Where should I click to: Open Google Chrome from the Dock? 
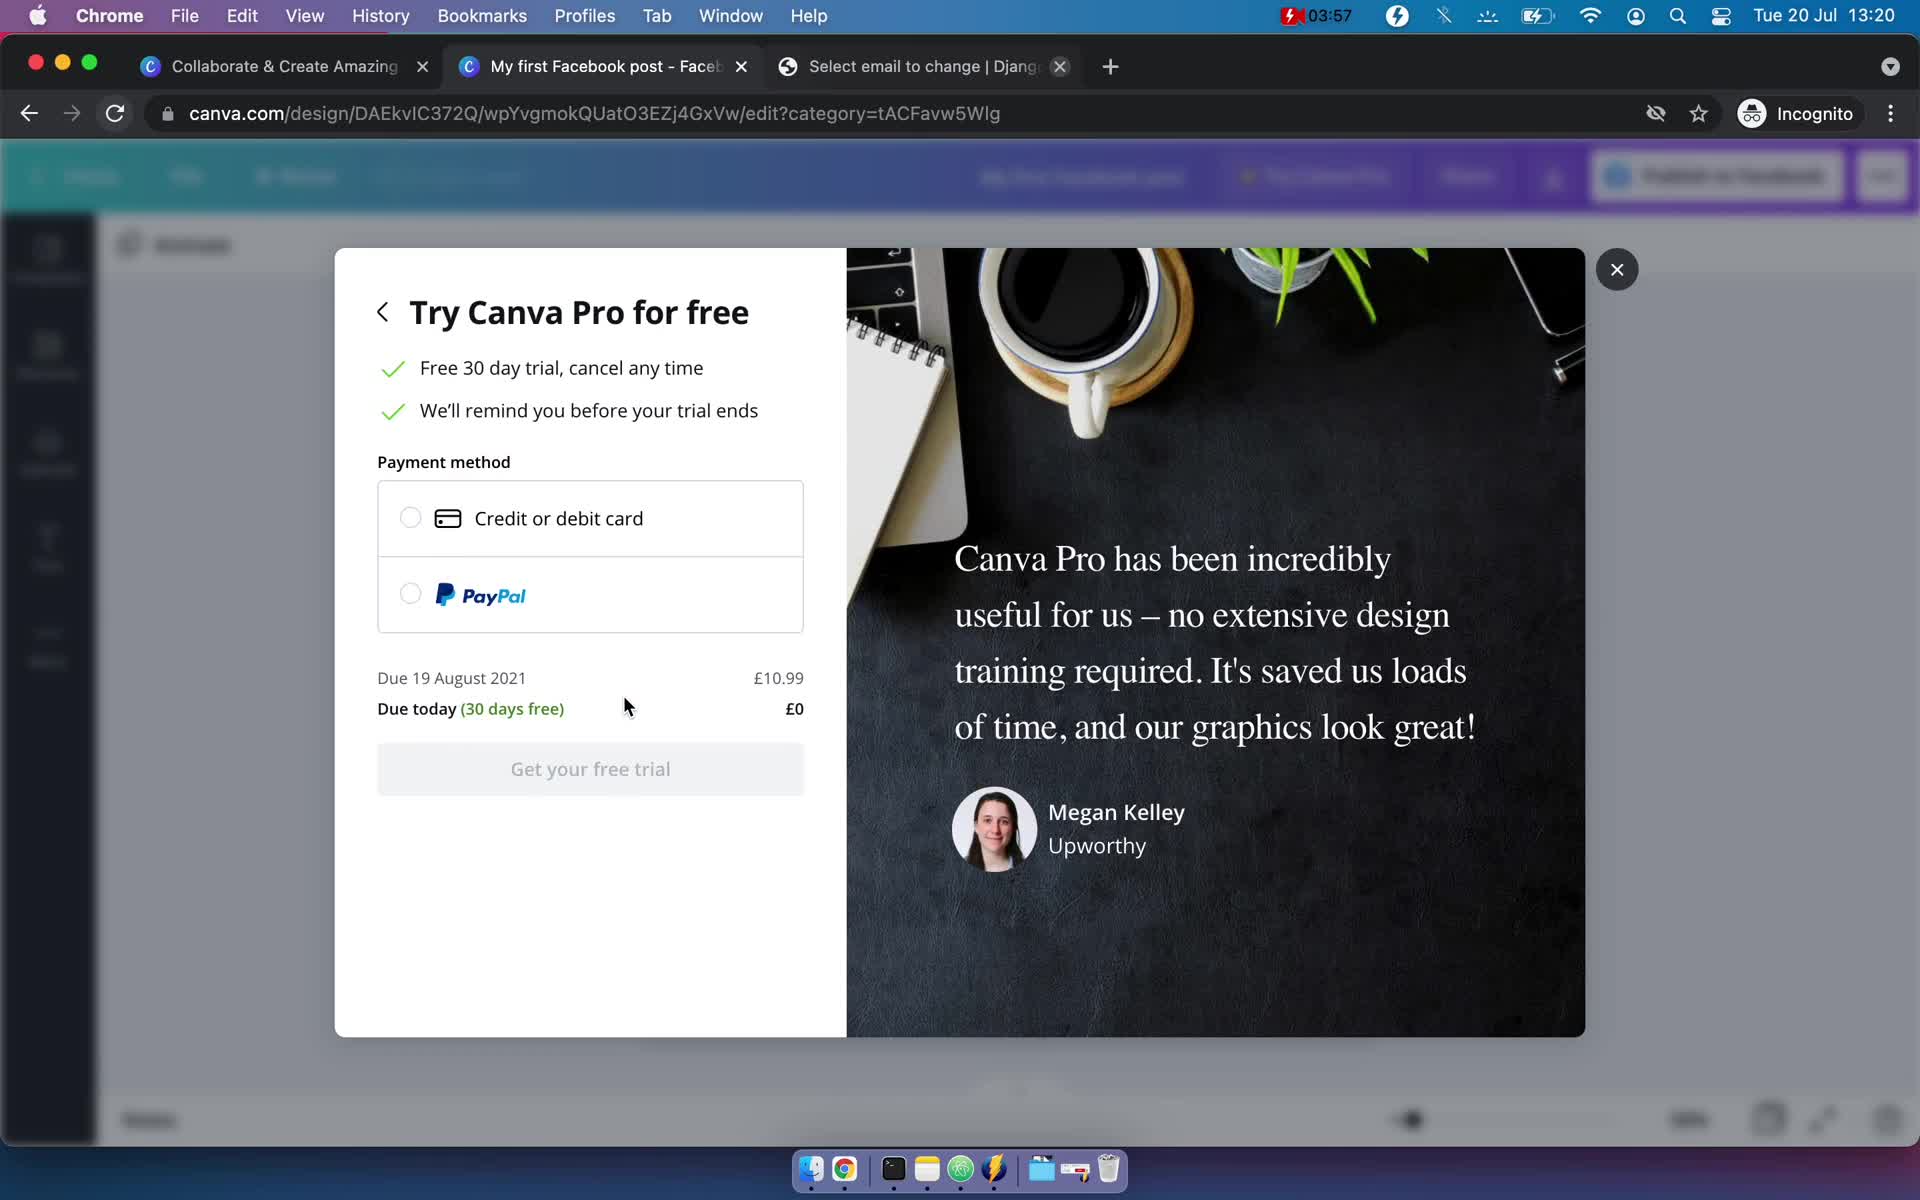(x=845, y=1169)
